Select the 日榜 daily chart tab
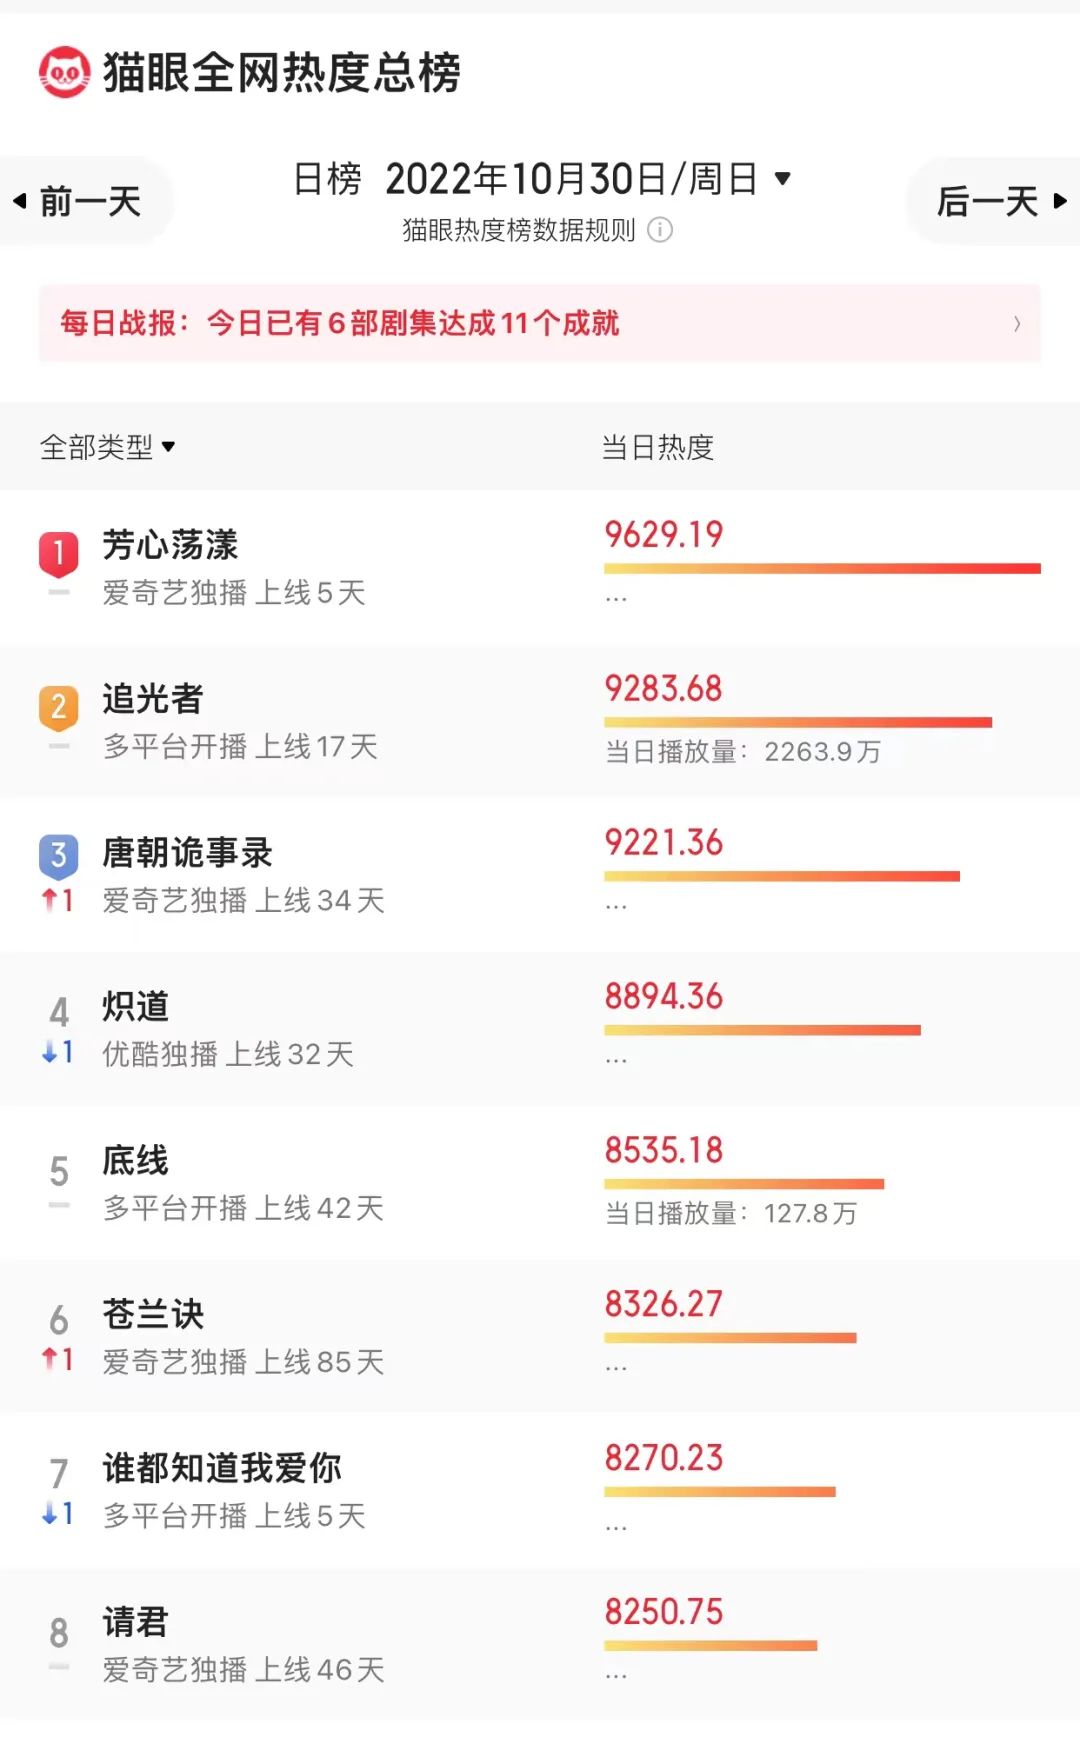This screenshot has height=1737, width=1080. point(327,180)
